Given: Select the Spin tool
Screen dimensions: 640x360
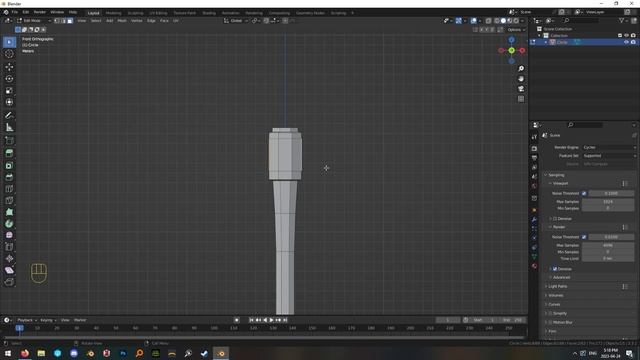Looking at the screenshot, I should tap(9, 224).
